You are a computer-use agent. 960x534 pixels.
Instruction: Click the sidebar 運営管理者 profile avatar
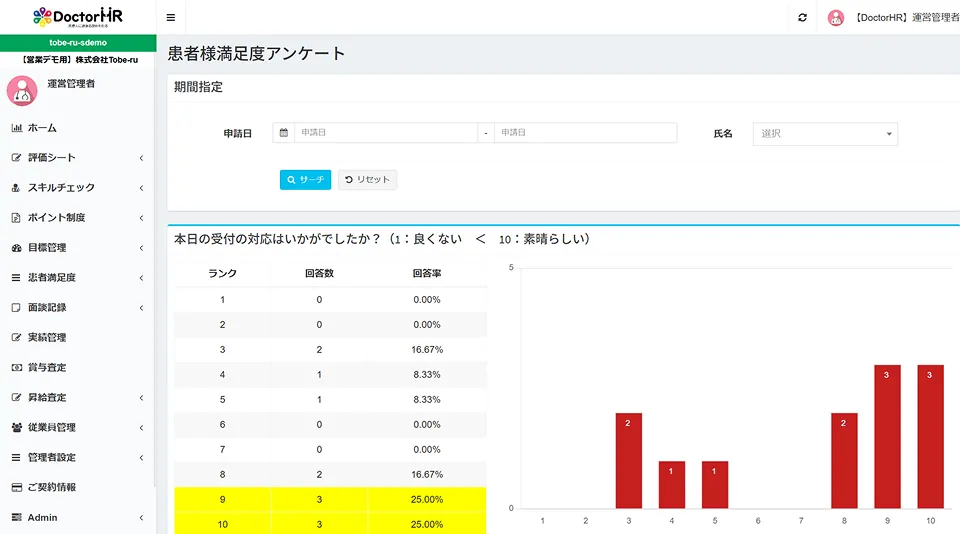pyautogui.click(x=22, y=91)
